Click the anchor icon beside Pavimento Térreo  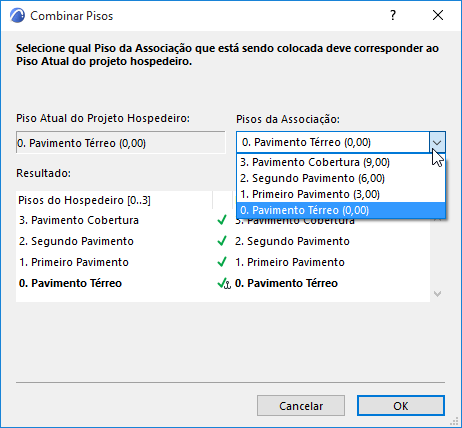[x=227, y=284]
